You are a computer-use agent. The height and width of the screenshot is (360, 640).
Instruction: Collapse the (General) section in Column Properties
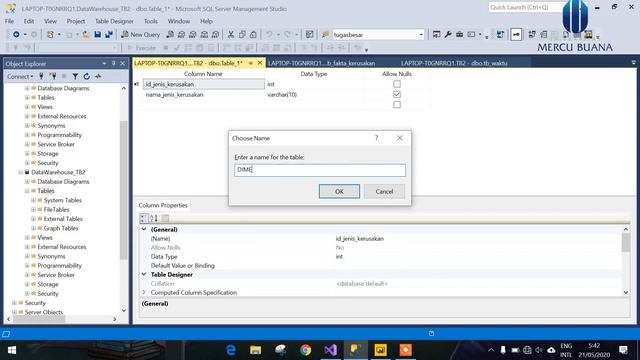[x=144, y=229]
